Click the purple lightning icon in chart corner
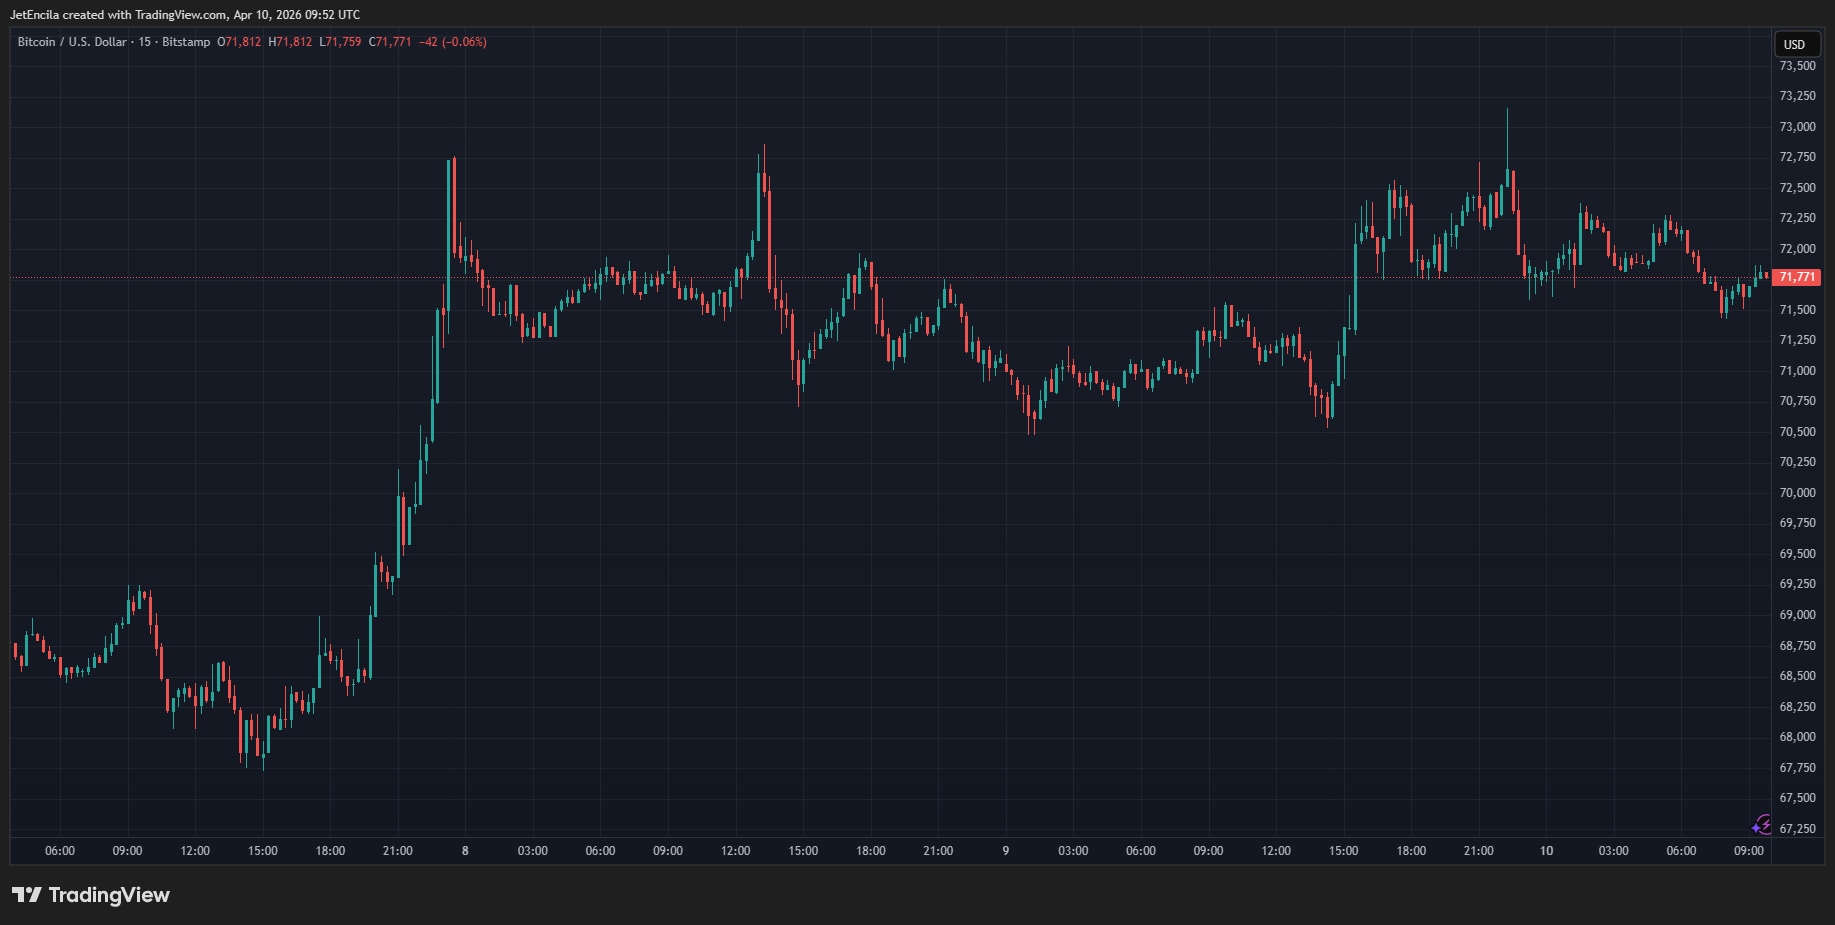Screen dimensions: 1835x925 (x=1762, y=824)
